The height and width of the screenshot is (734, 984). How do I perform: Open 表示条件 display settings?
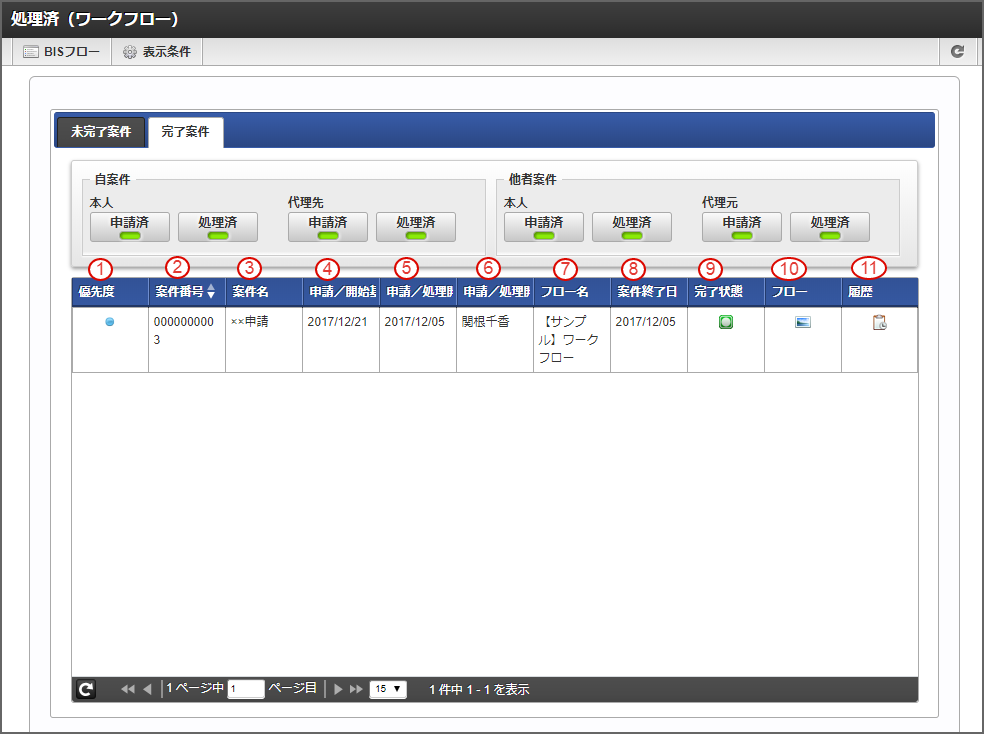click(x=157, y=51)
